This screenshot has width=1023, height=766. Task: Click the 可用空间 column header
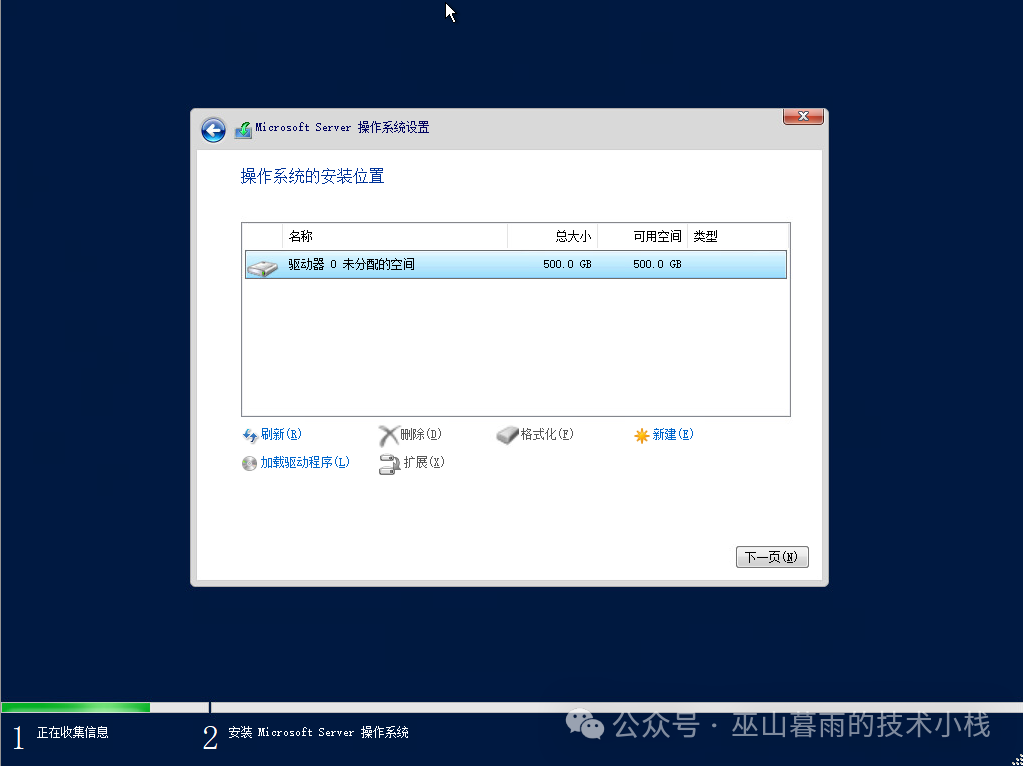[x=657, y=237]
